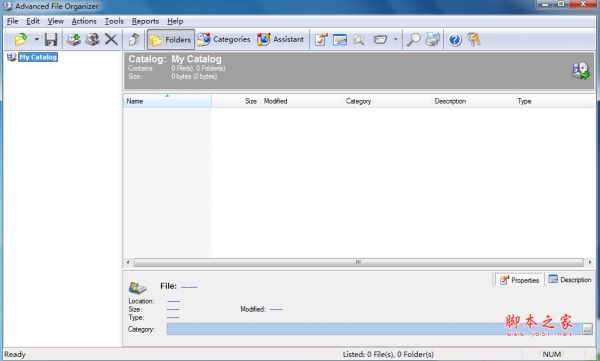Screen dimensions: 600x361
Task: Switch to the Description tab
Action: pyautogui.click(x=570, y=280)
